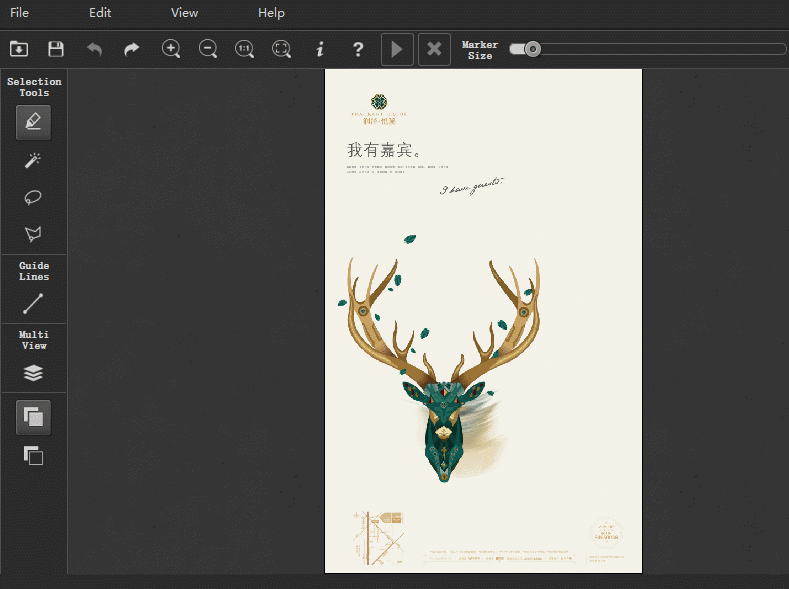Fit image to screen with zoom-fit icon
Image resolution: width=789 pixels, height=589 pixels.
pyautogui.click(x=281, y=49)
